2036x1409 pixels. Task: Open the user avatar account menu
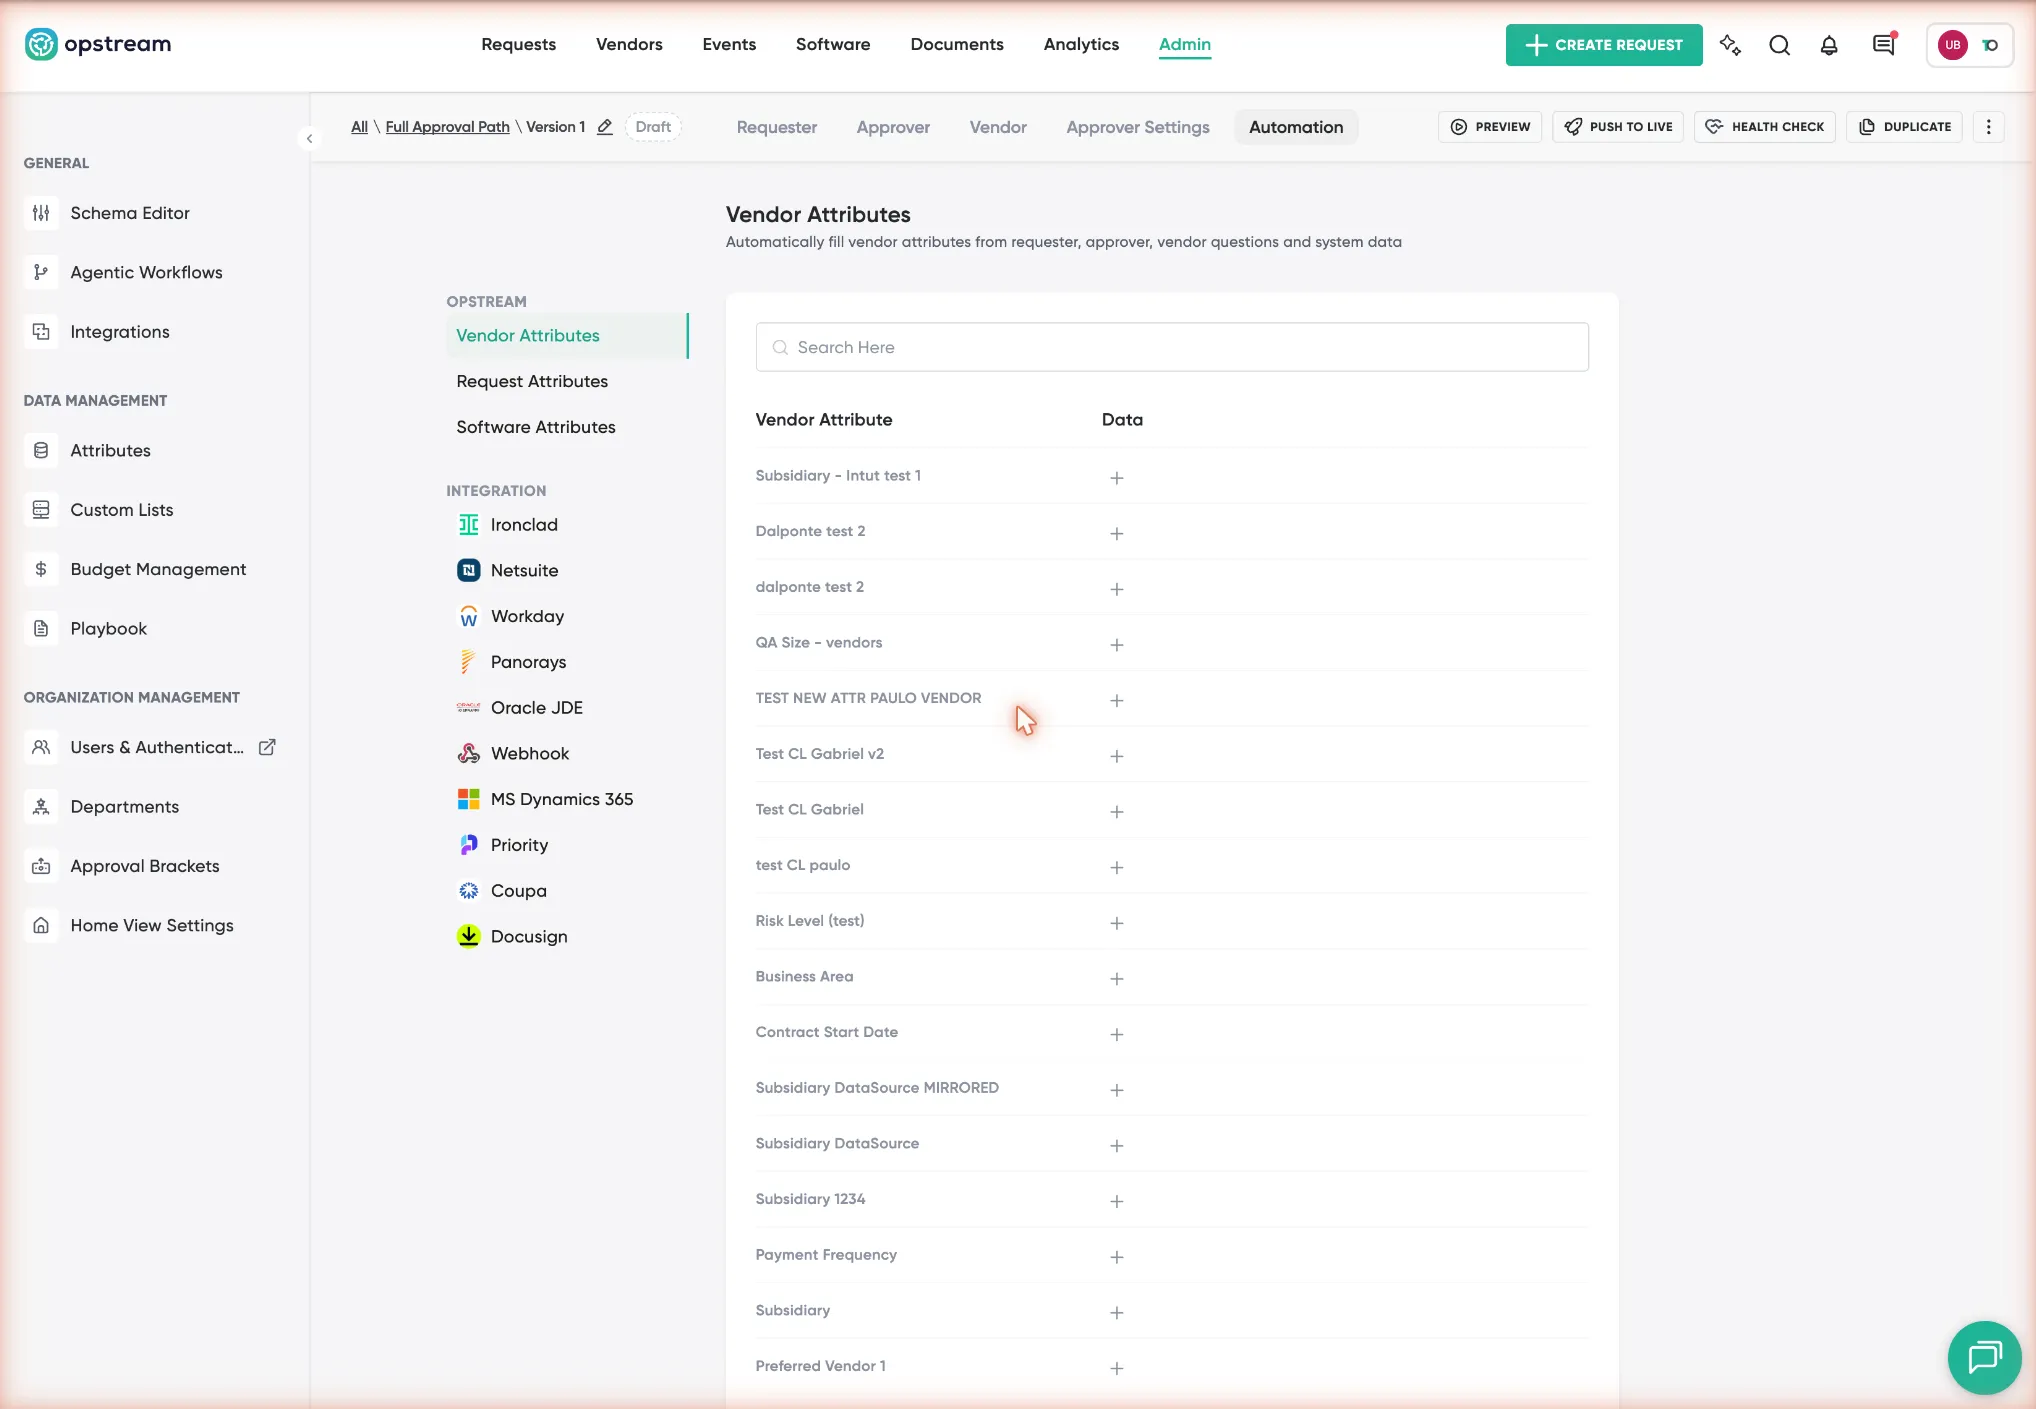pos(1969,45)
